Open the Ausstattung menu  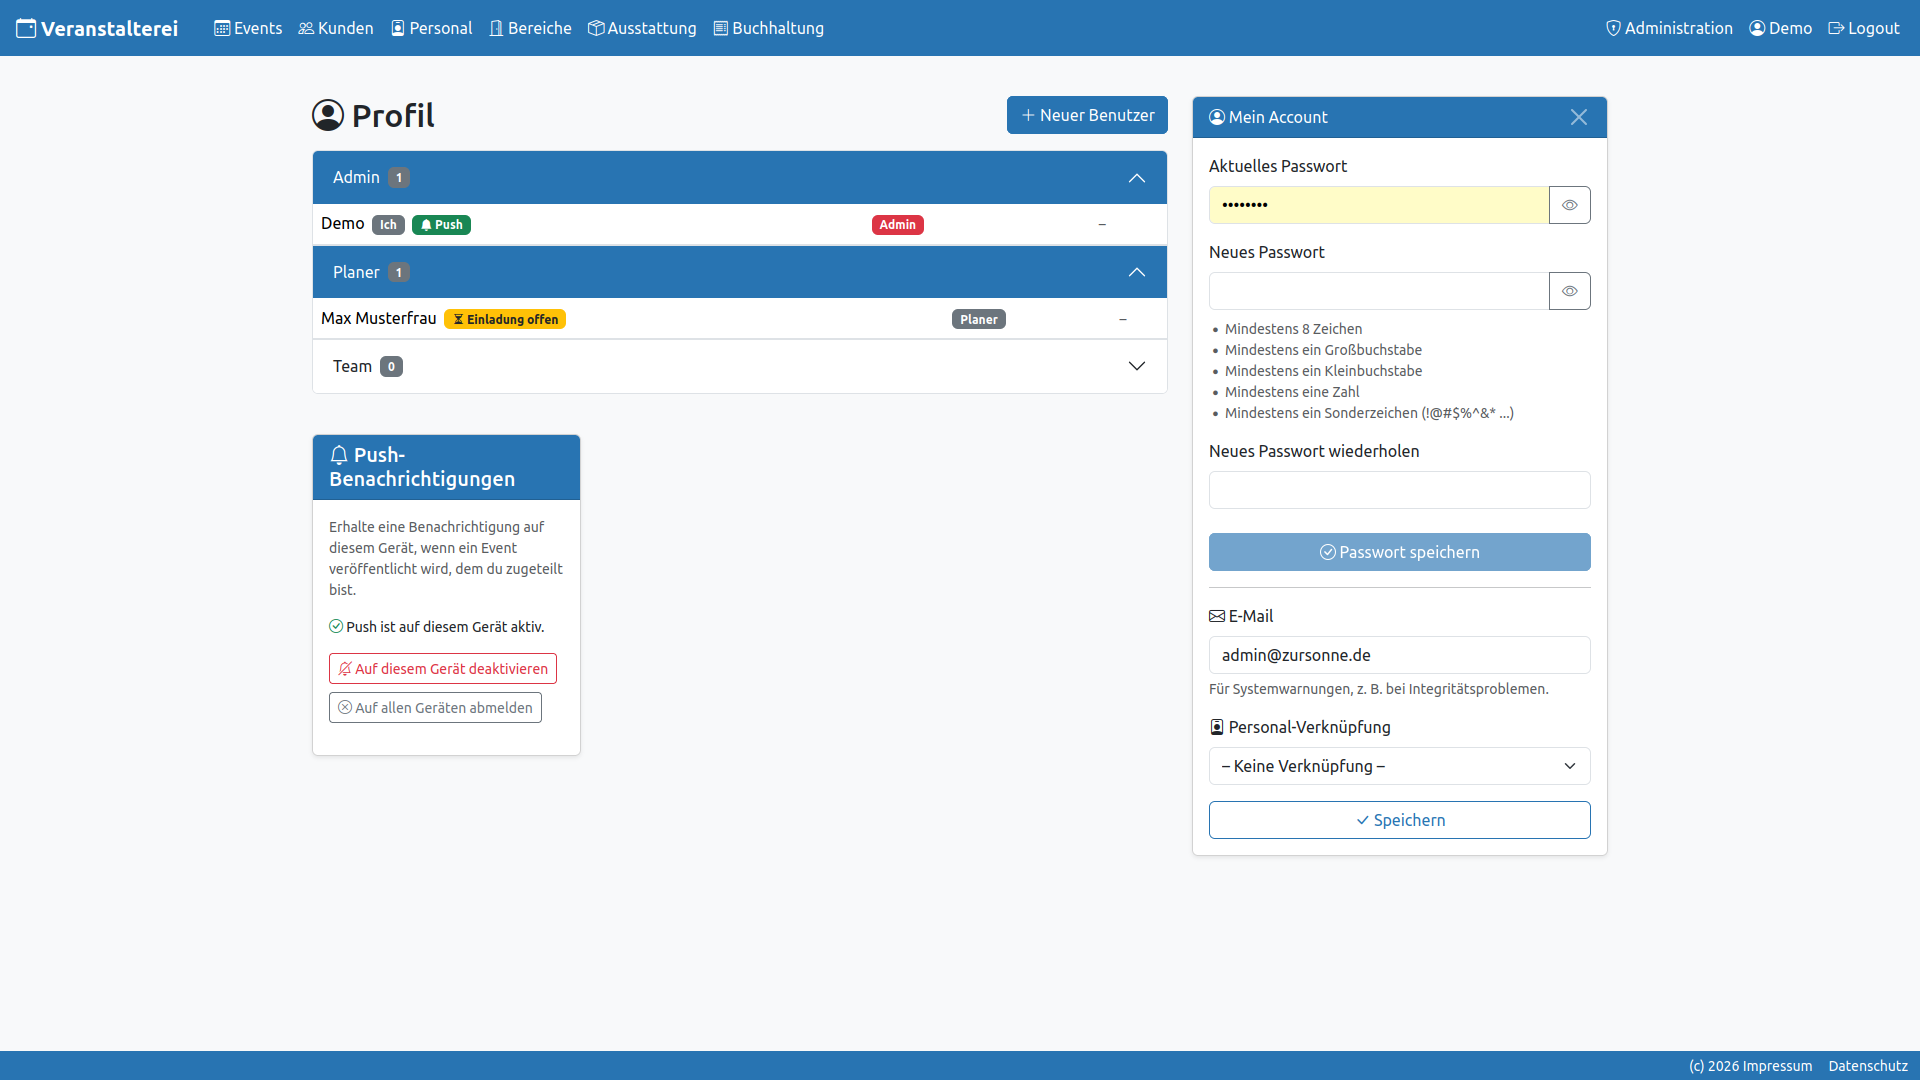(x=642, y=28)
